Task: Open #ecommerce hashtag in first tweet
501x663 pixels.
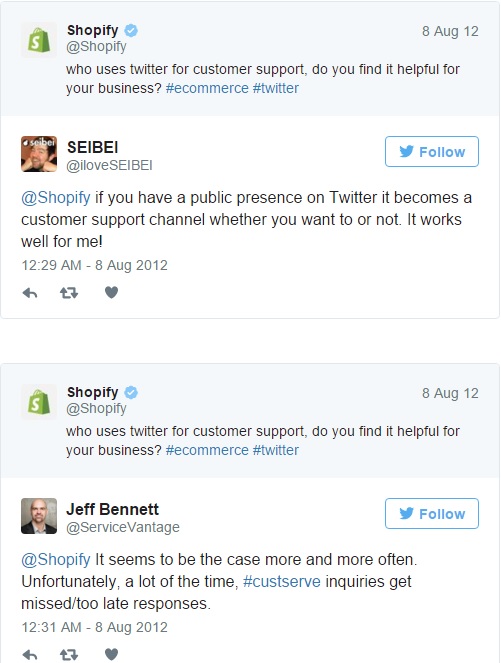Action: pos(207,88)
